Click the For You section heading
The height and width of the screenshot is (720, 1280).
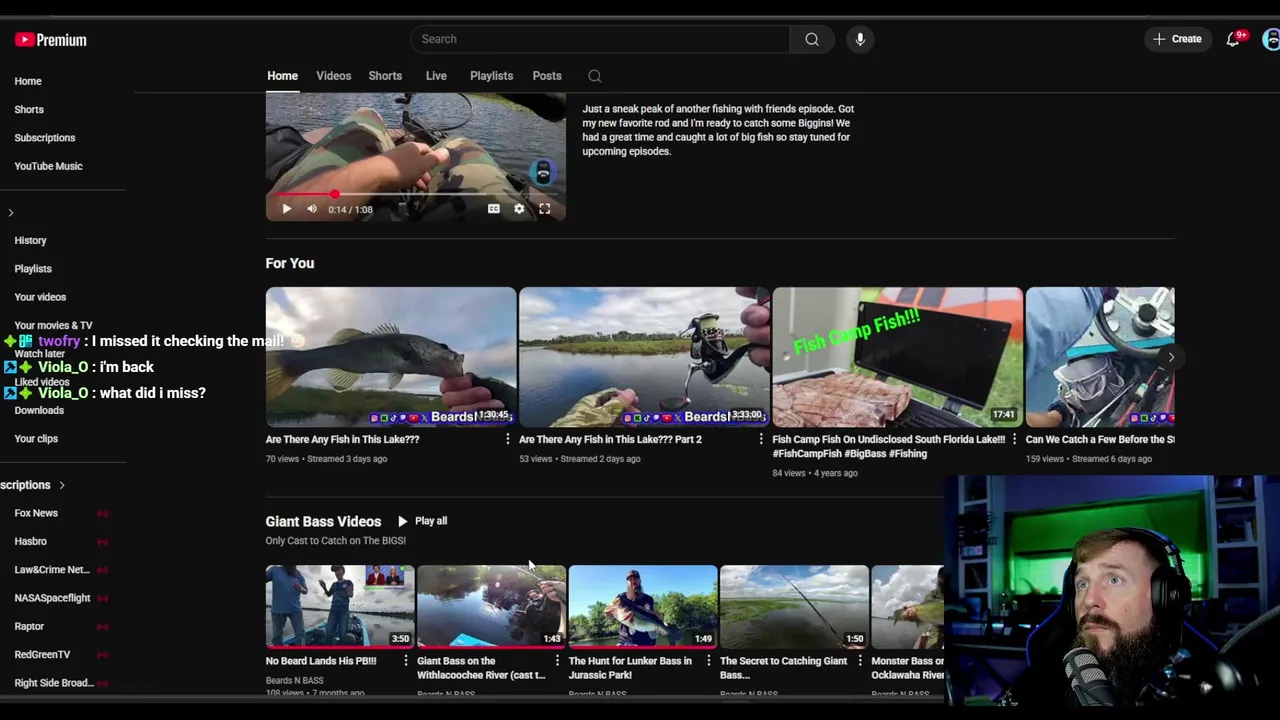point(290,263)
